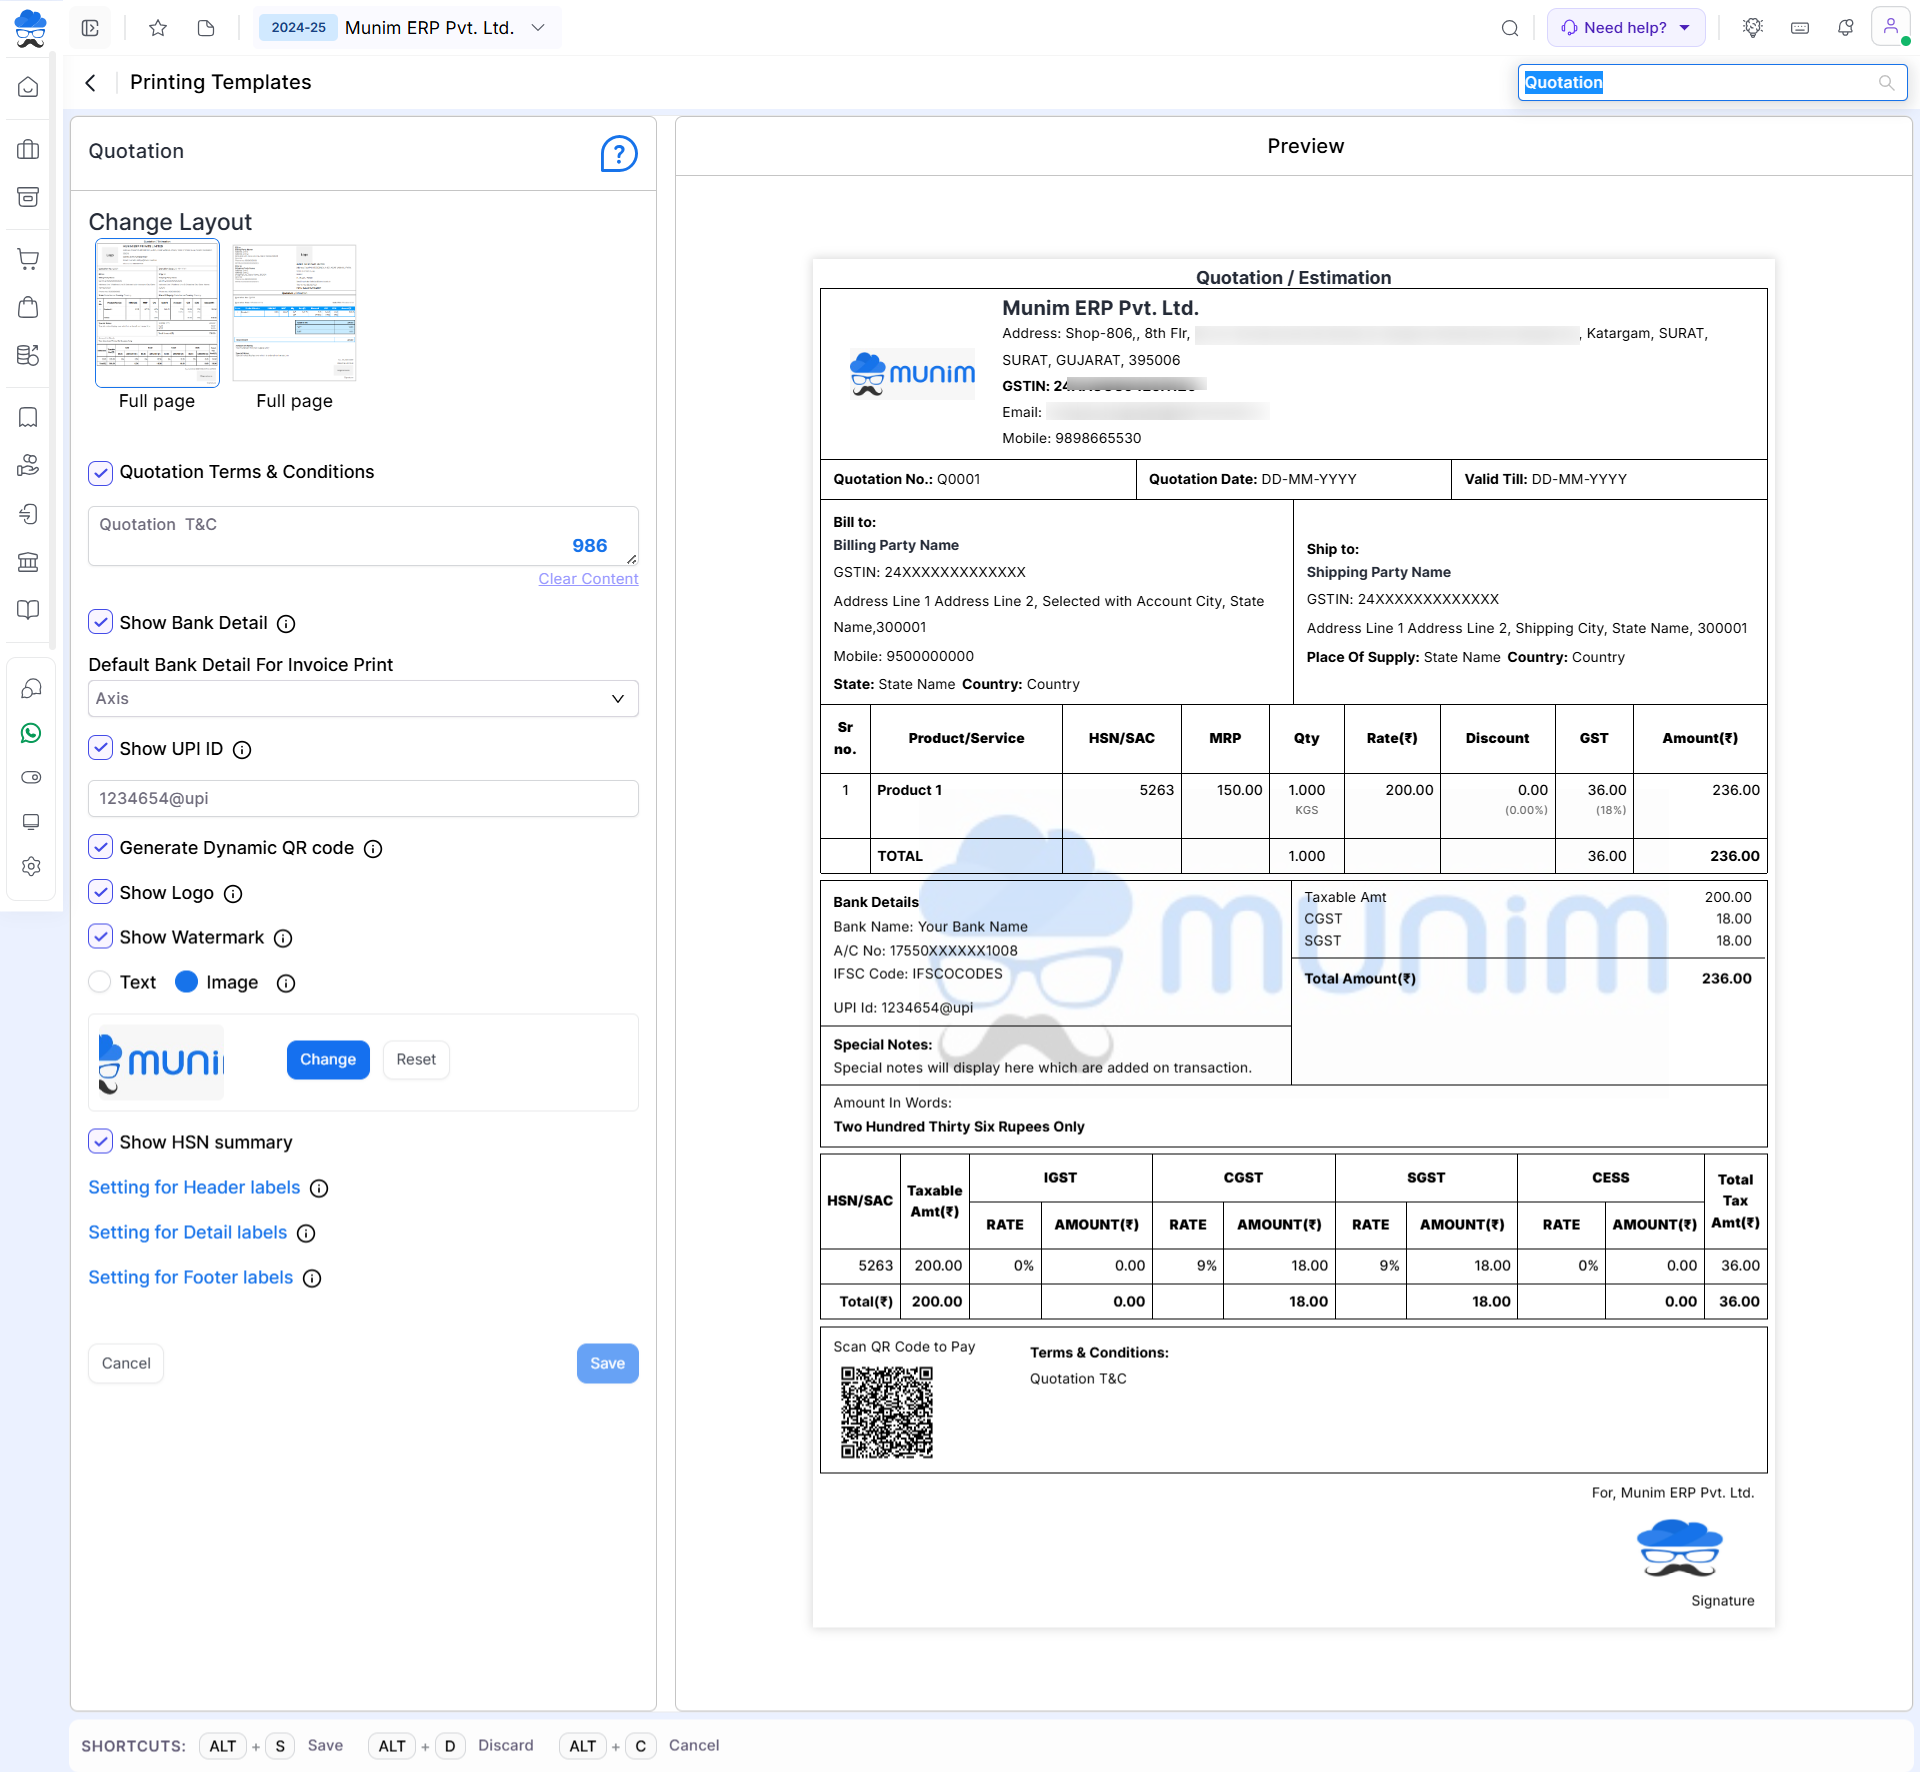
Task: Open the settings gear sidebar icon
Action: [30, 866]
